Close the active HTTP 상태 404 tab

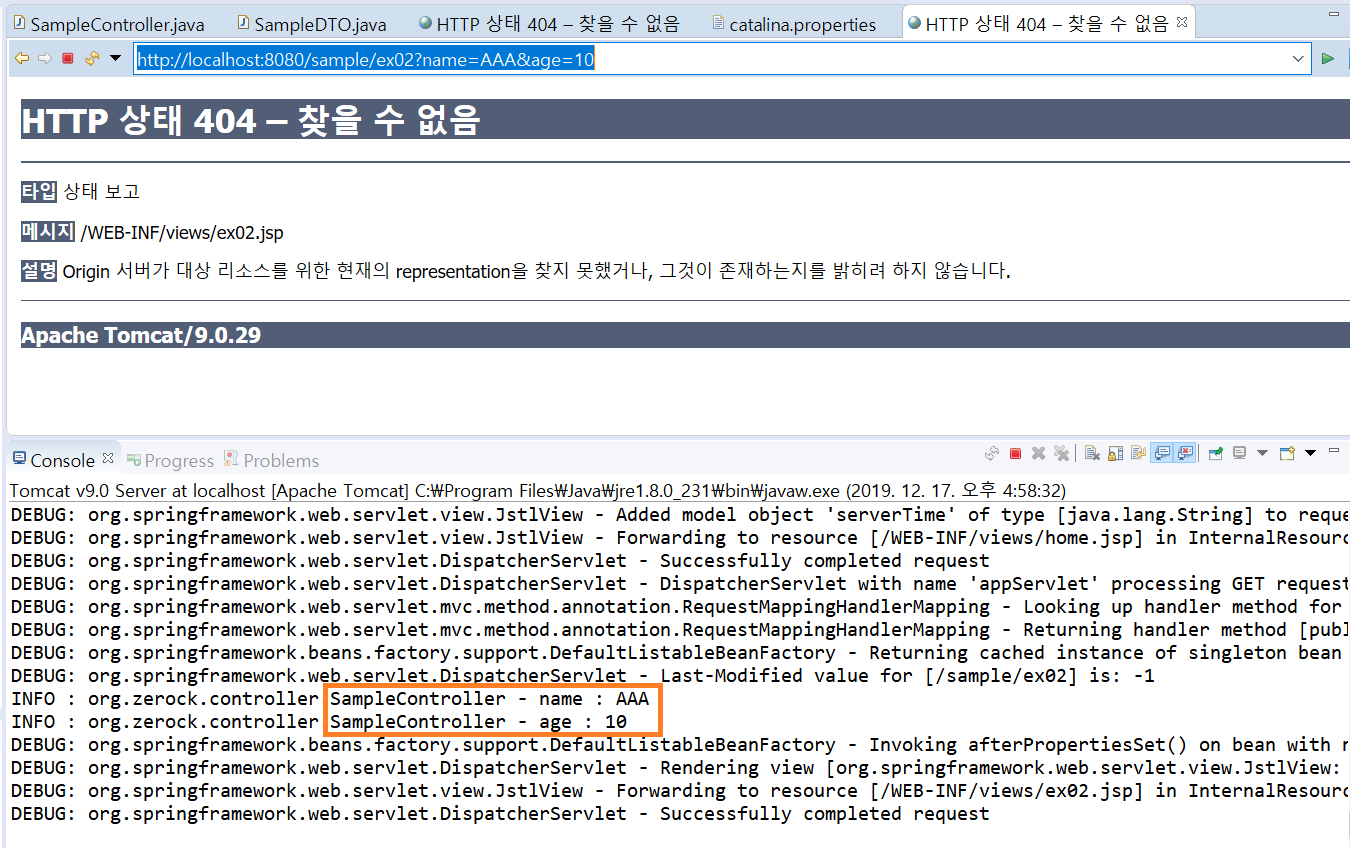(x=1182, y=21)
